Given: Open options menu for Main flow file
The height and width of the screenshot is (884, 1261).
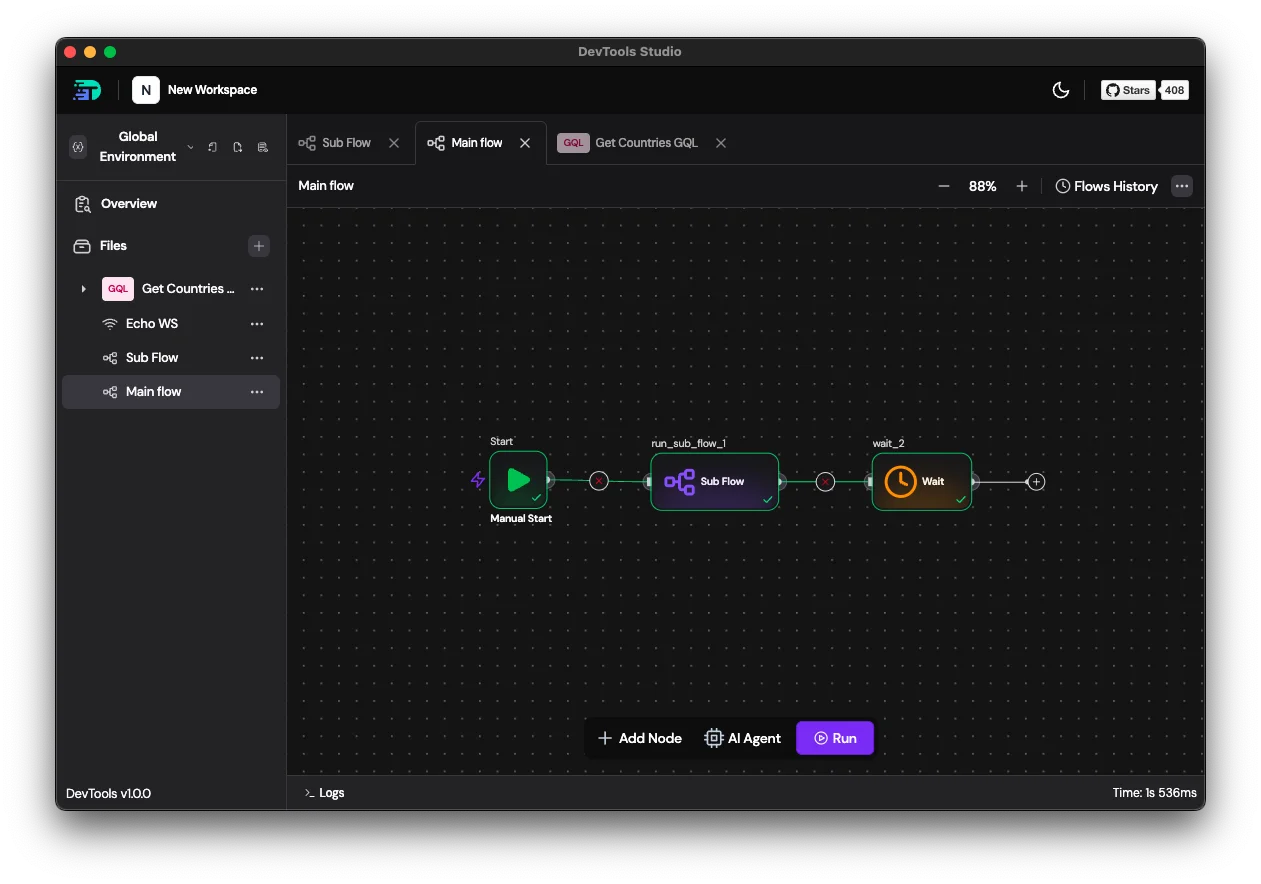Looking at the screenshot, I should click(257, 392).
